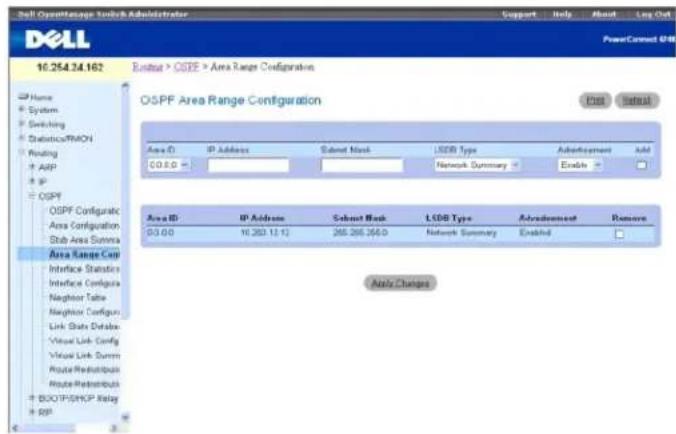Open Interface Statistics in tree

click(84, 269)
